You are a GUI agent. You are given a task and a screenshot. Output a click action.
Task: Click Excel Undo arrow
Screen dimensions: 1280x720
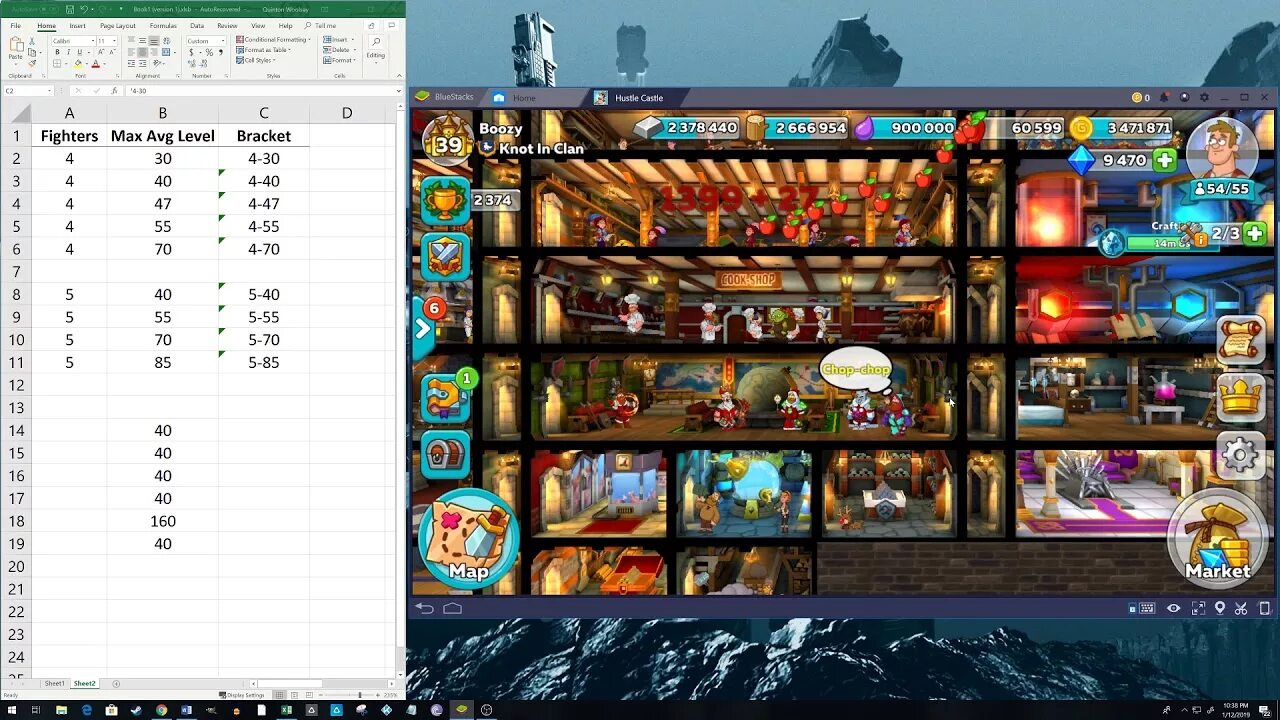click(x=84, y=9)
